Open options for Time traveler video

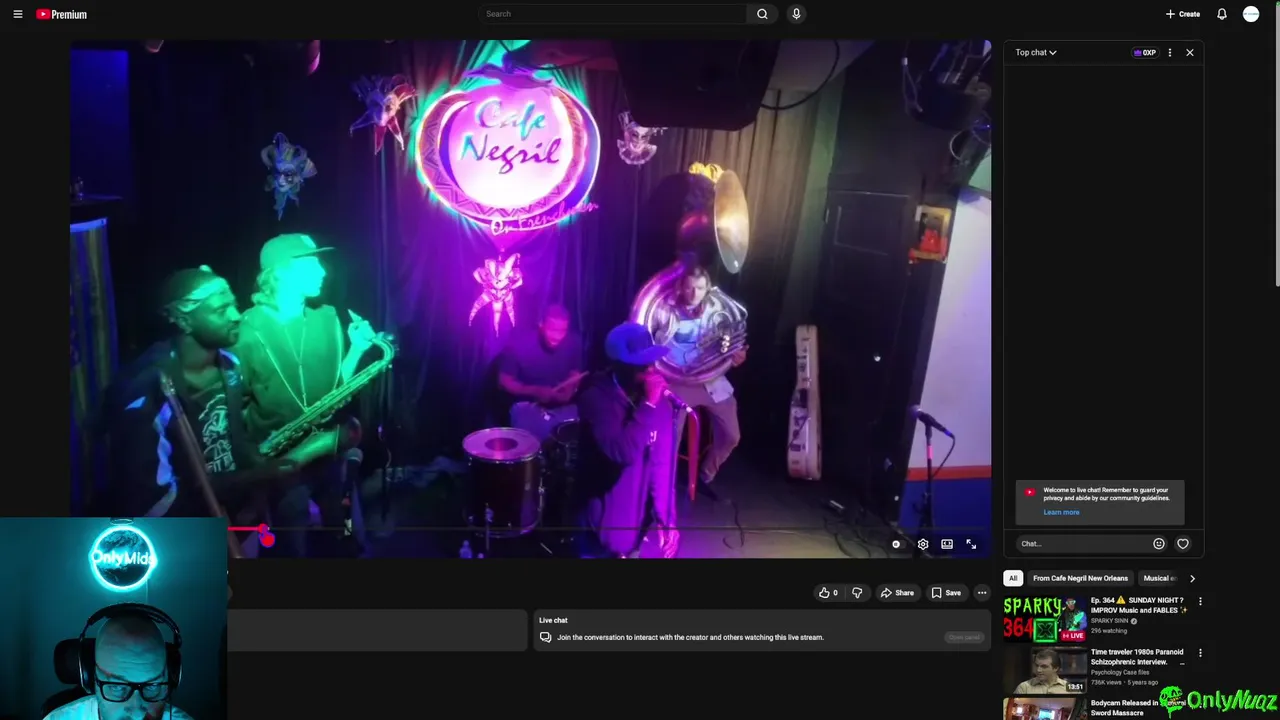coord(1200,653)
